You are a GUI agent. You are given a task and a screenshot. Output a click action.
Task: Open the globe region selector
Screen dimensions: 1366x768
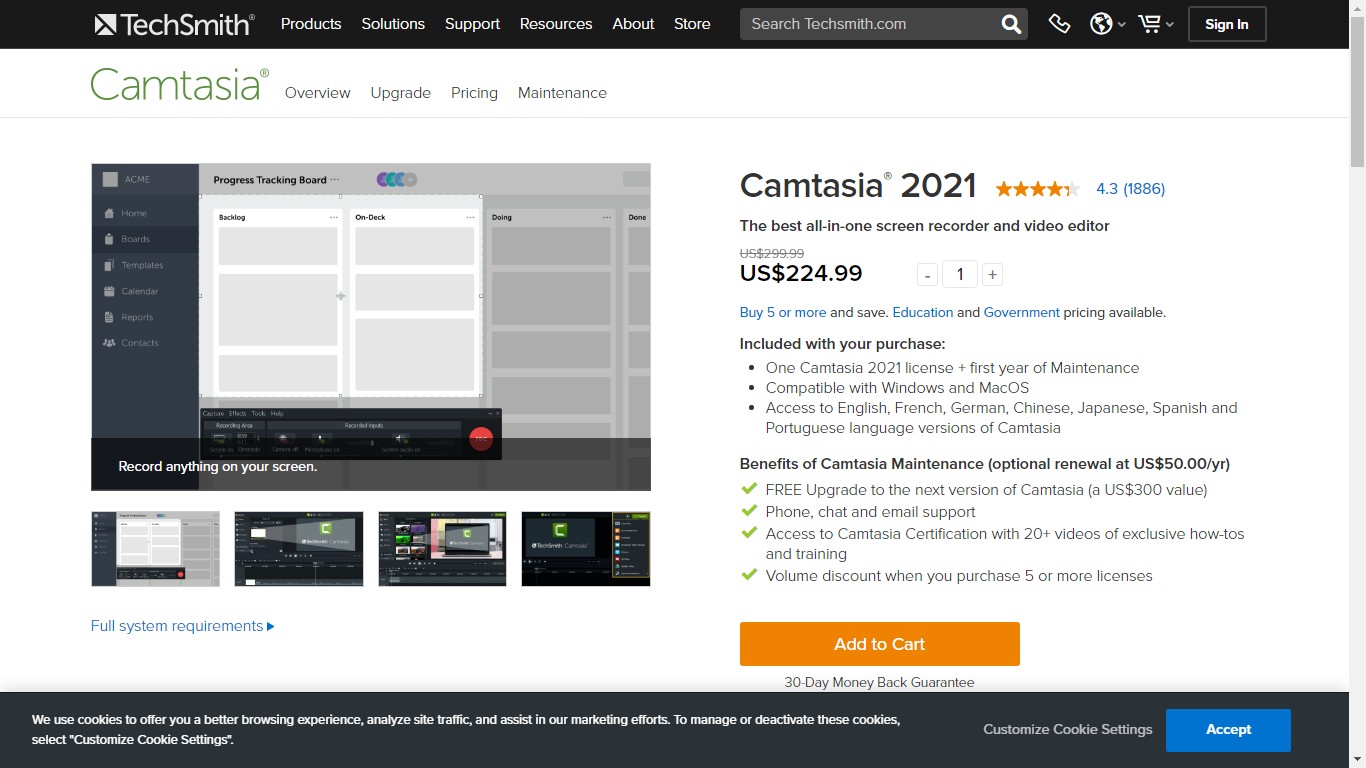point(1107,24)
